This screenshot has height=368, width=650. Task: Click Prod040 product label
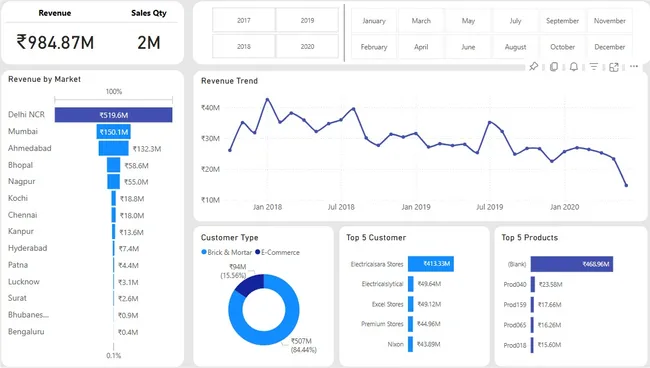tap(515, 284)
